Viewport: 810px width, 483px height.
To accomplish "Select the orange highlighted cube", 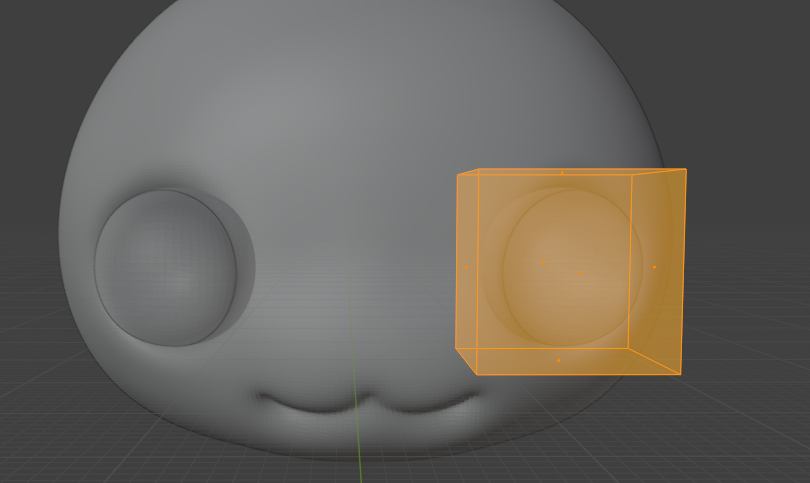I will coord(571,271).
